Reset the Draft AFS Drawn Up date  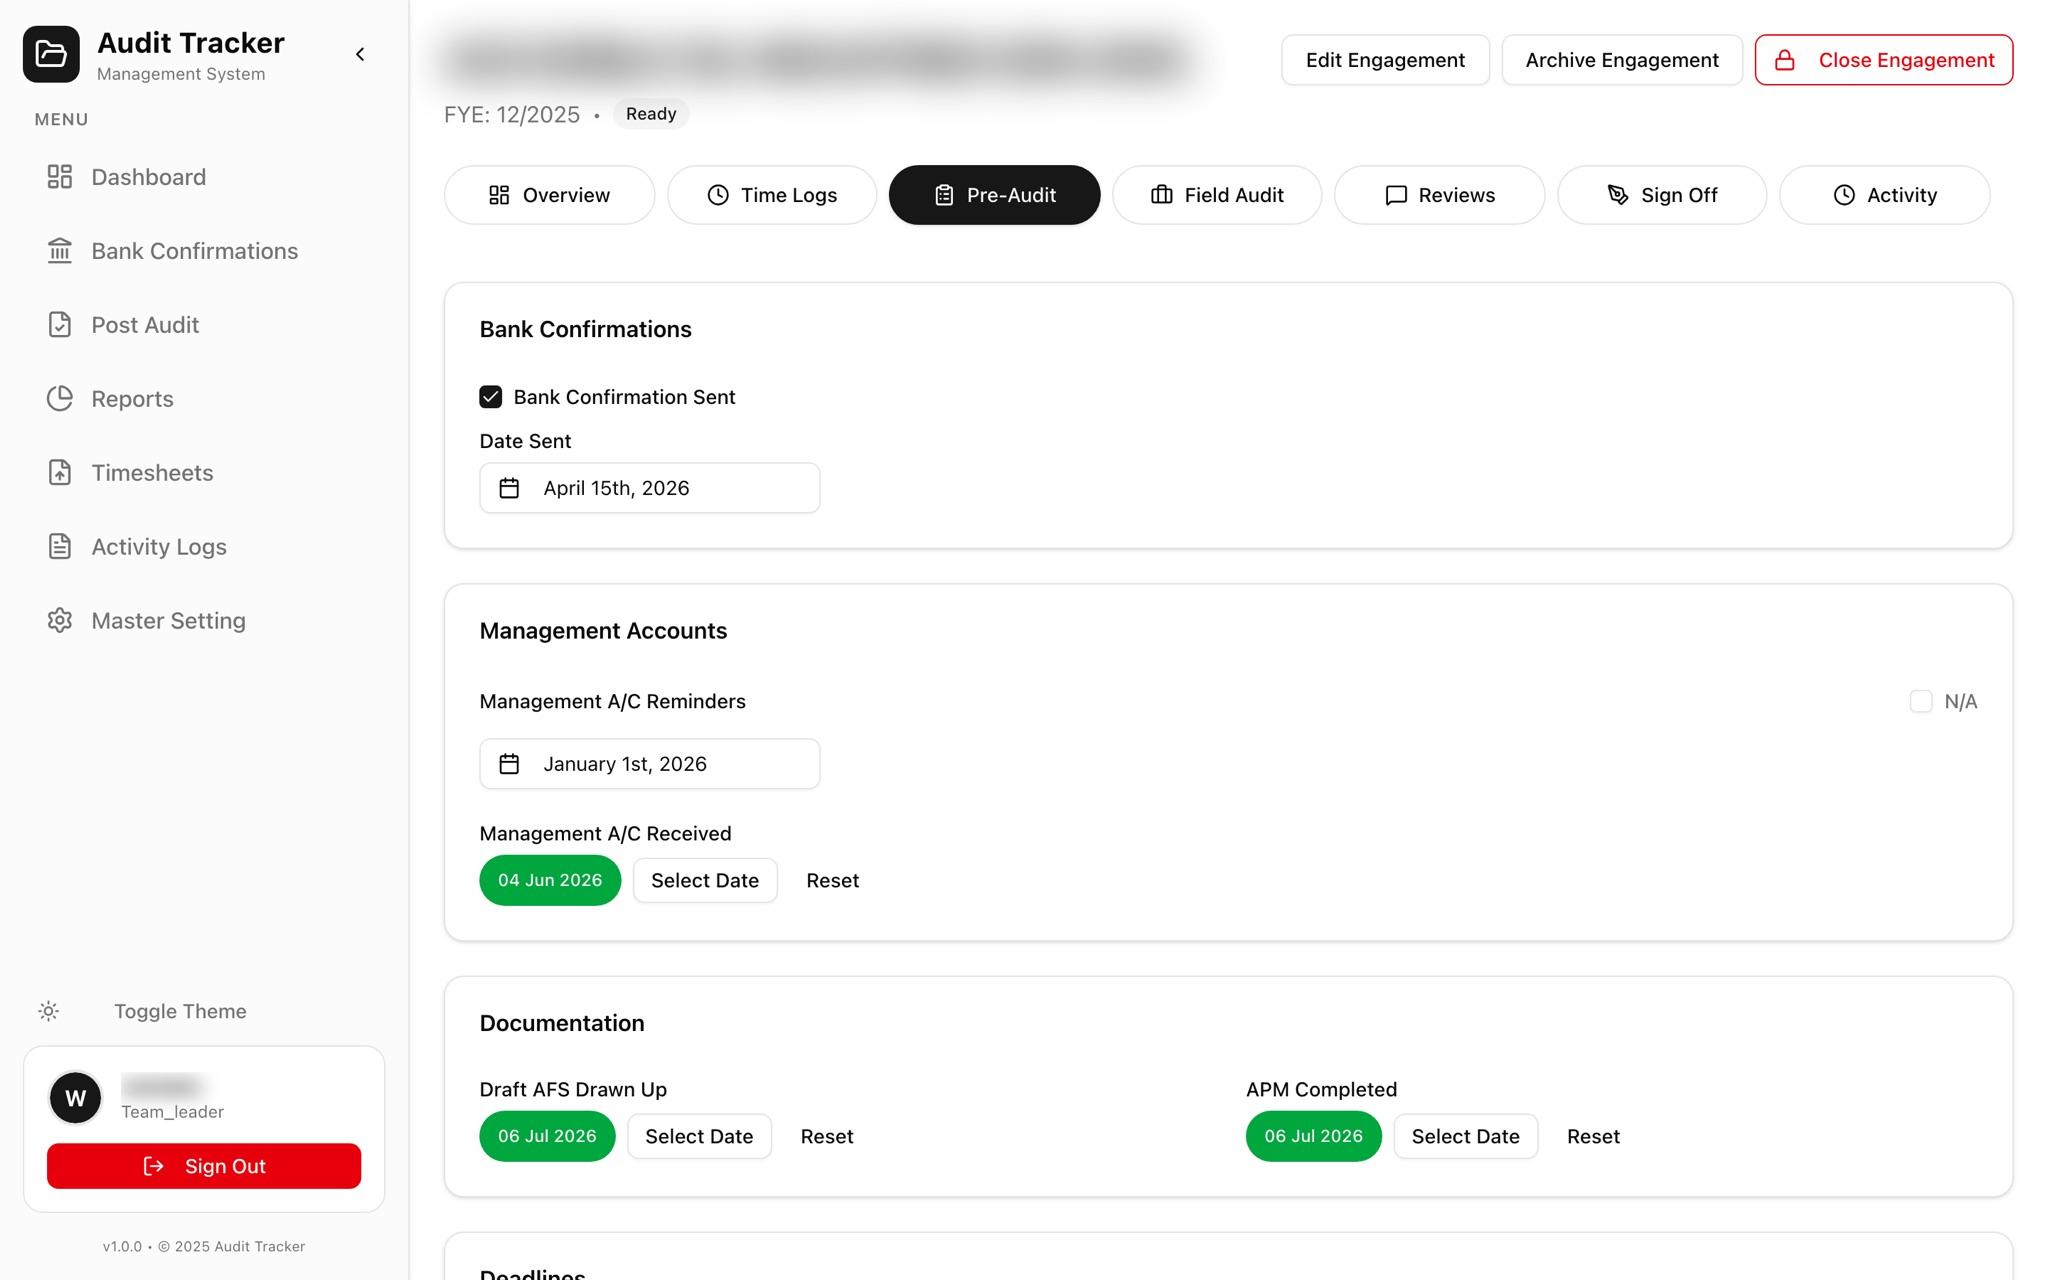(x=827, y=1136)
